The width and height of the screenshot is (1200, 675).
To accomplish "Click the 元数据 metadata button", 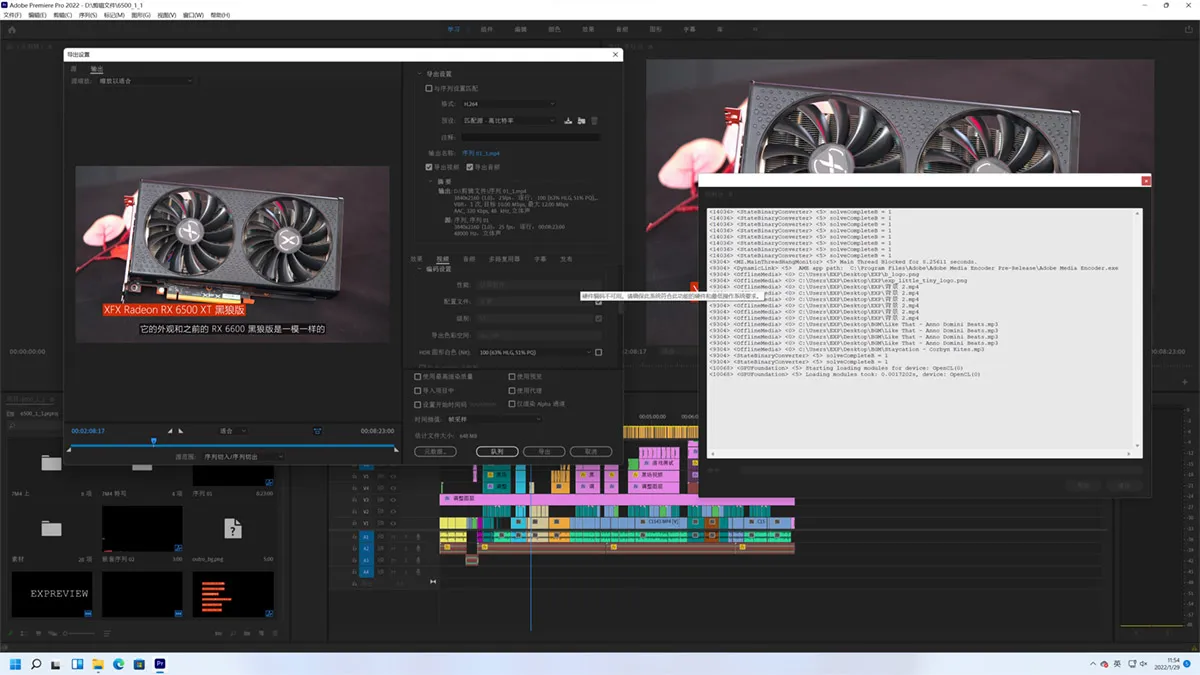I will (435, 452).
